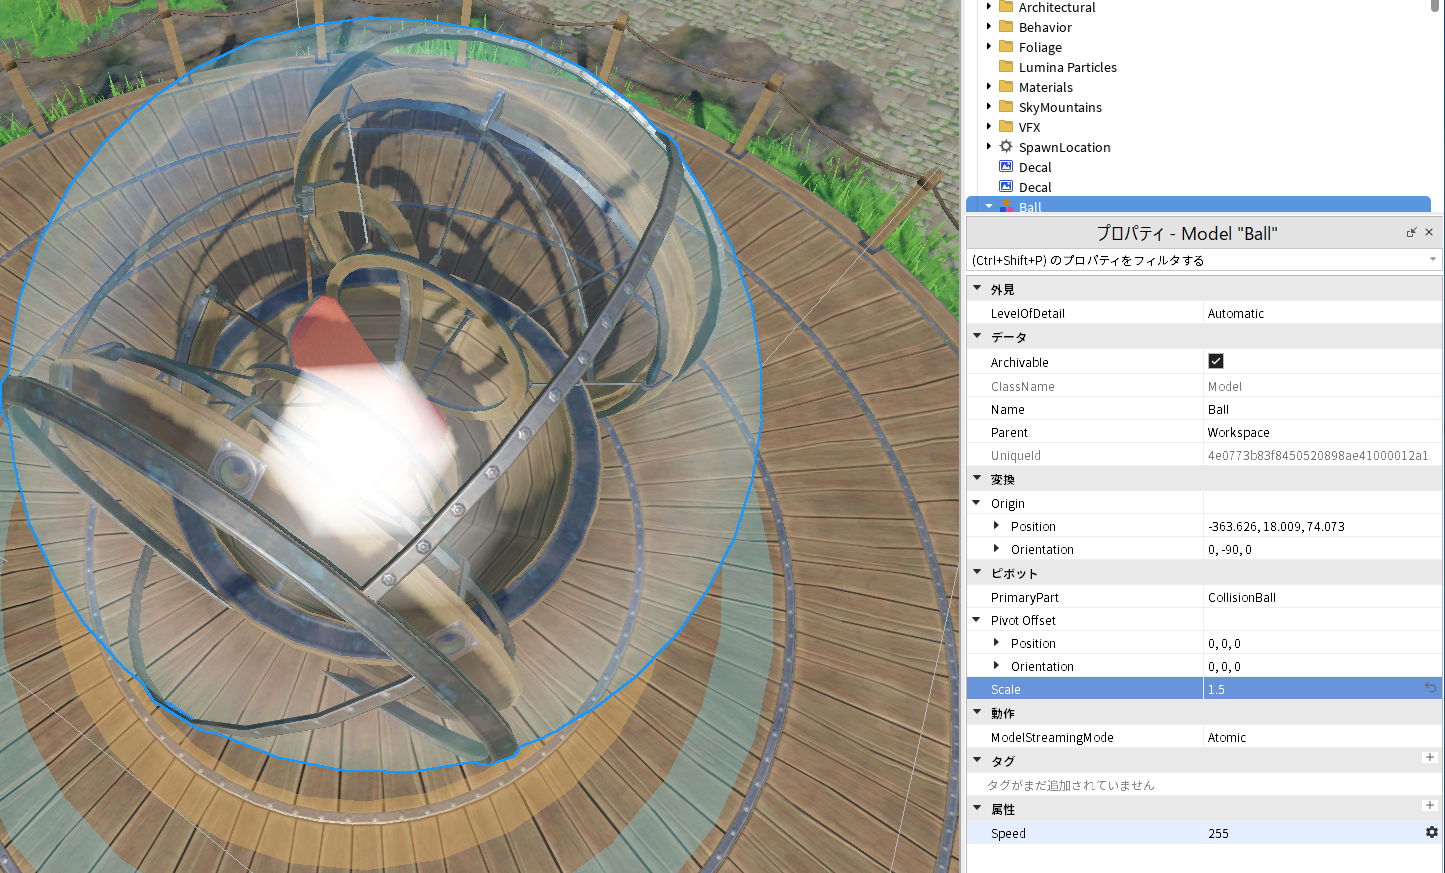
Task: Click the folder icon beside Materials
Action: pyautogui.click(x=1006, y=87)
